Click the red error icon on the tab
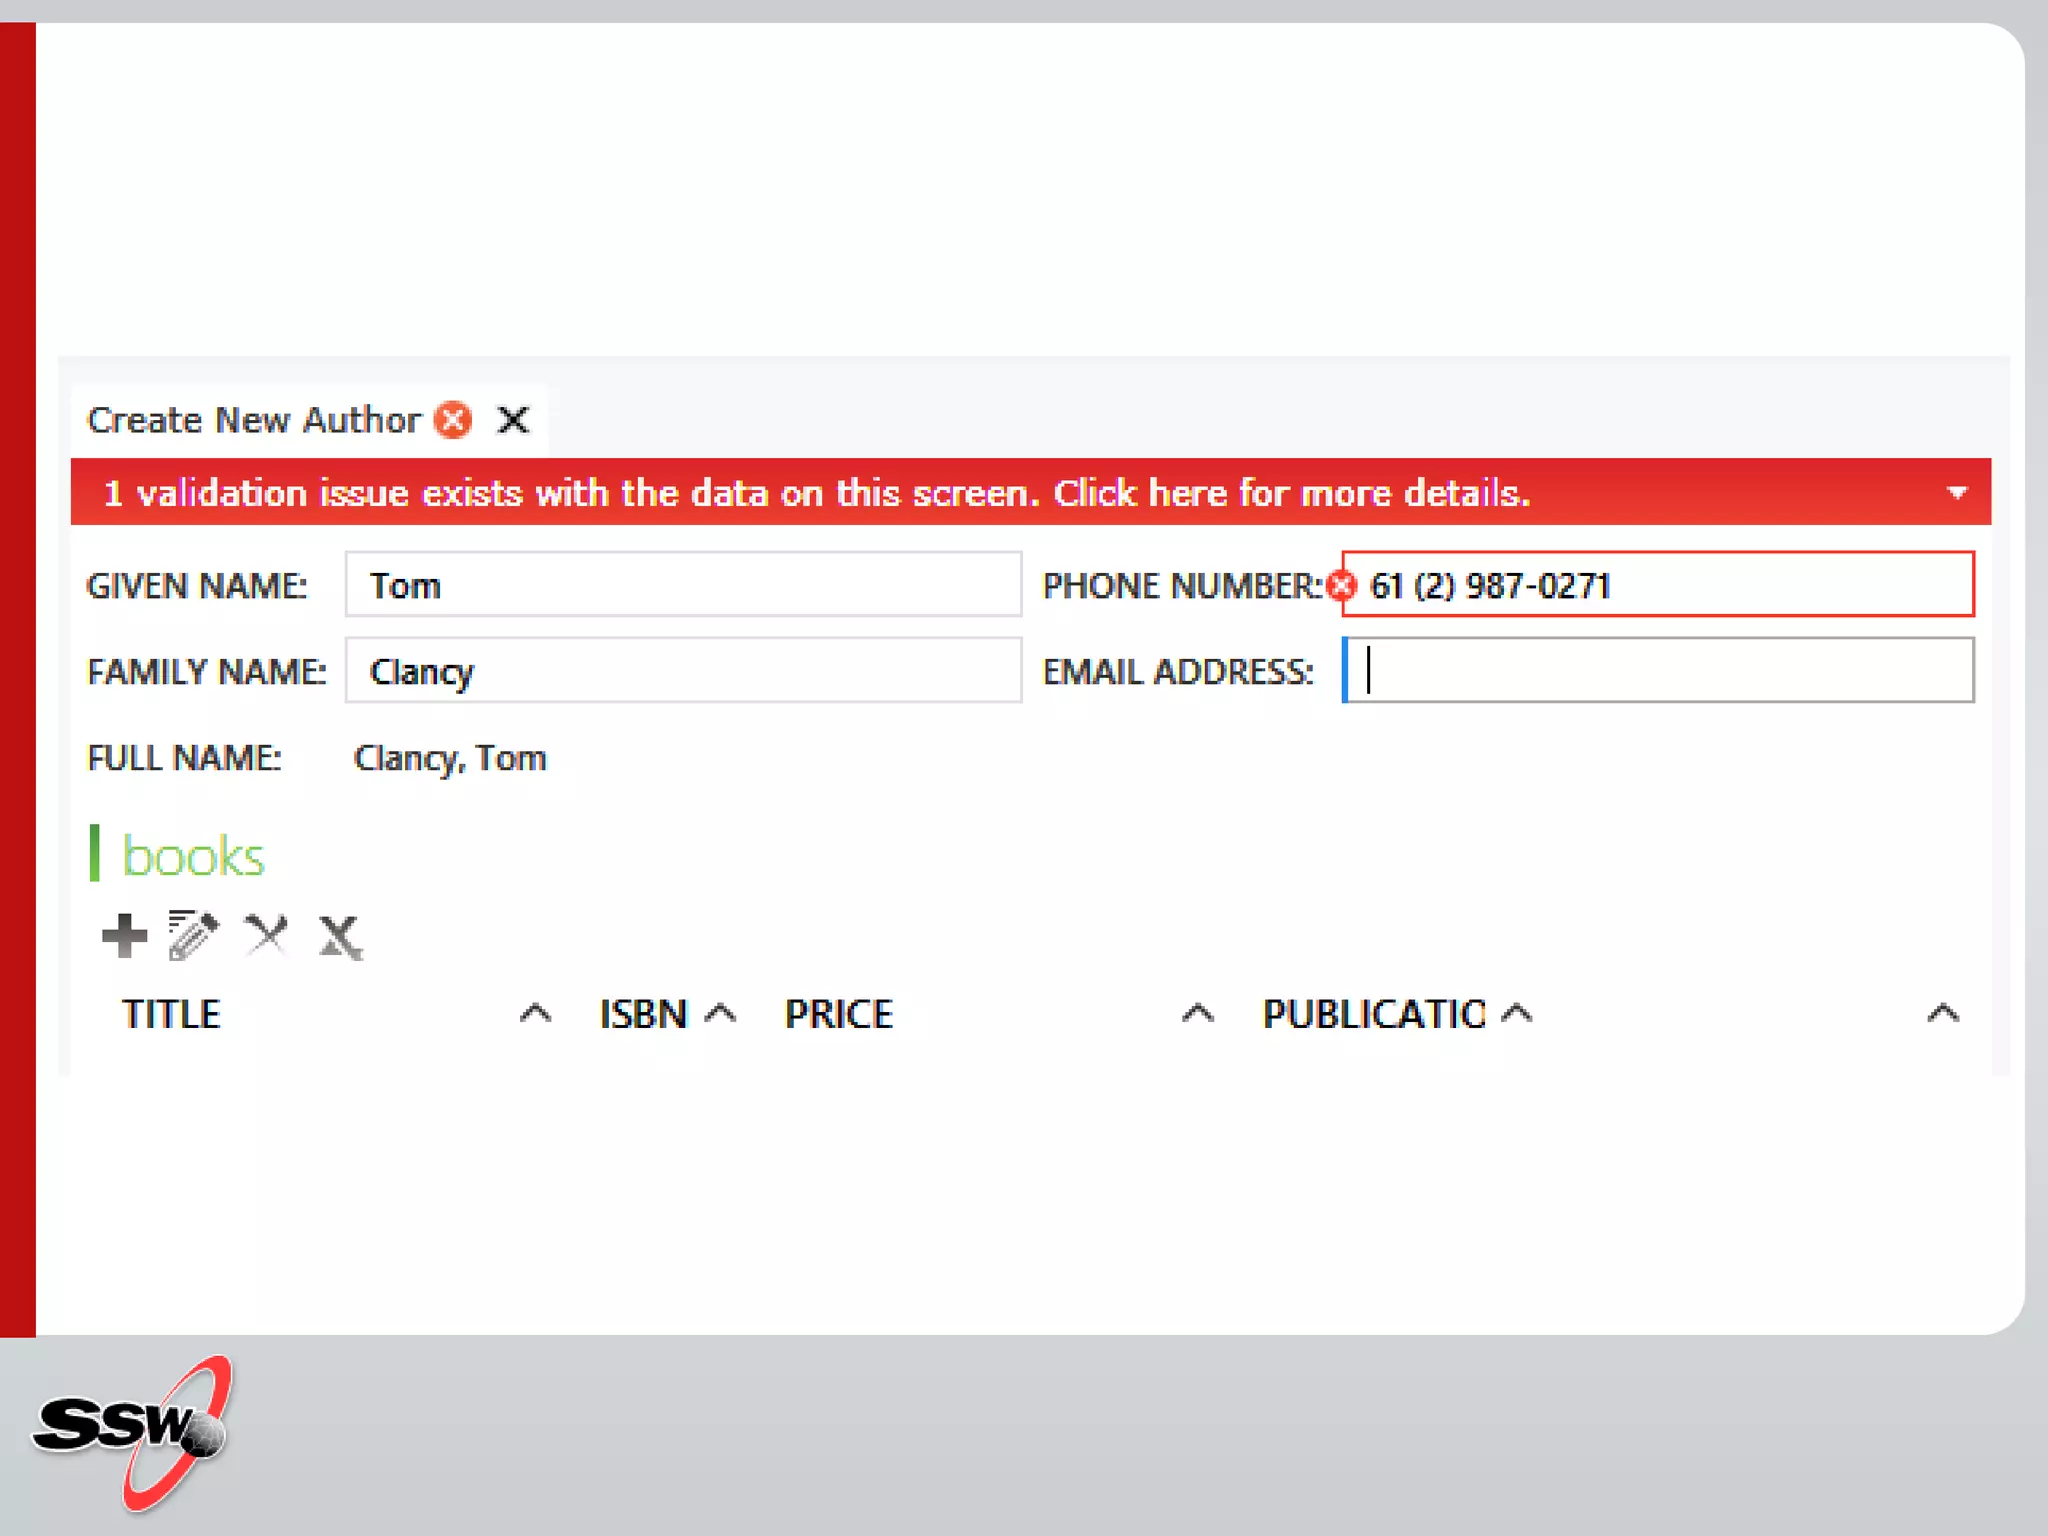Screen dimensions: 2048x1536 pos(453,420)
